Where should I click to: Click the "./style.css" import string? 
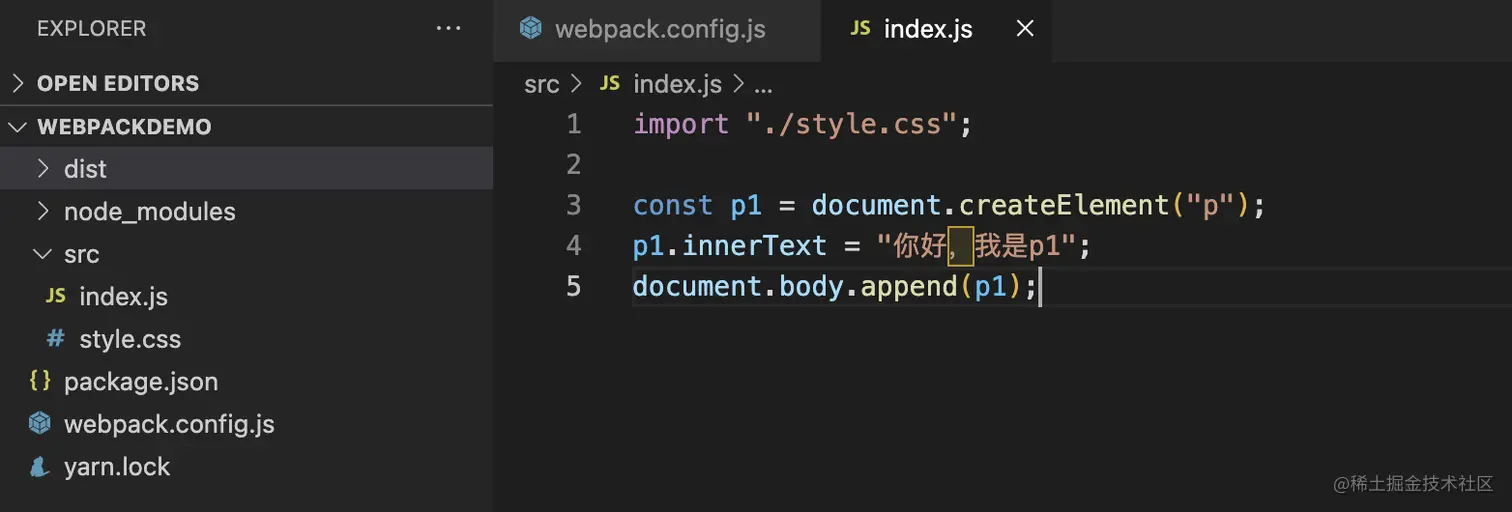(x=852, y=125)
